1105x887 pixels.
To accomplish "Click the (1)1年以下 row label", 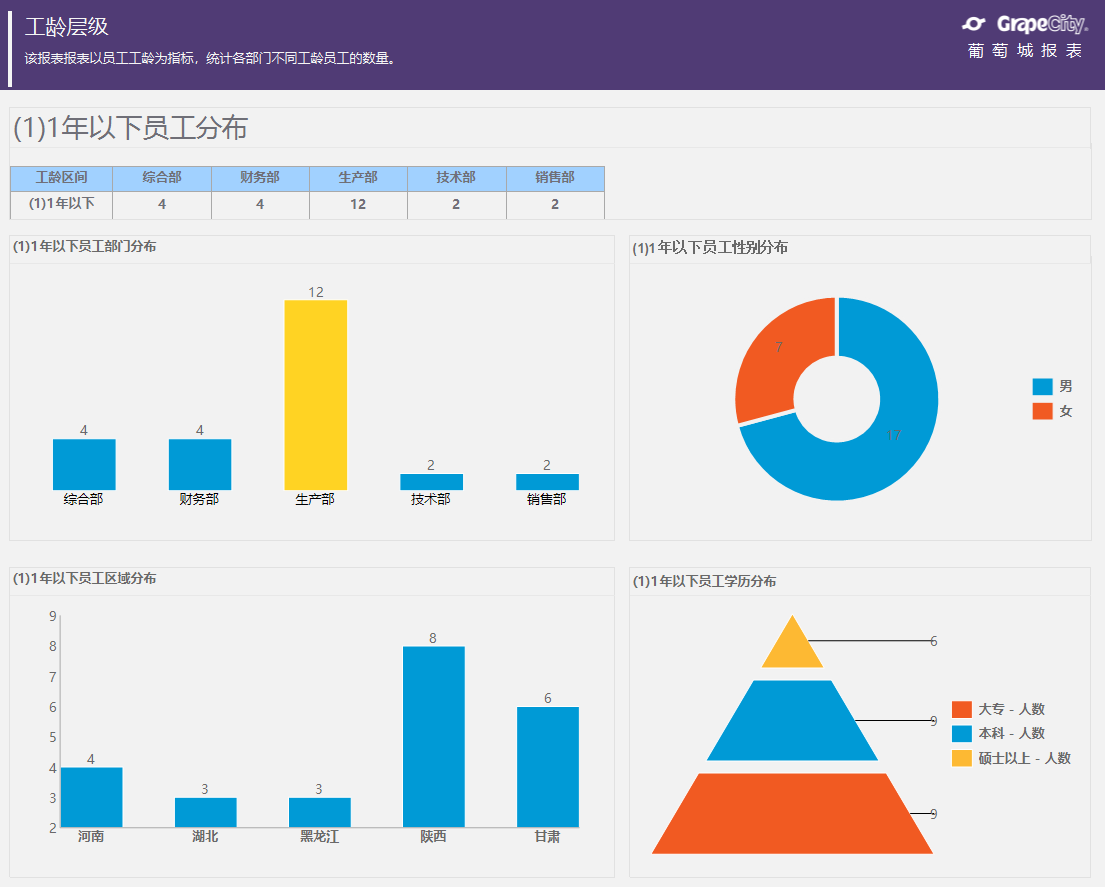I will click(61, 204).
